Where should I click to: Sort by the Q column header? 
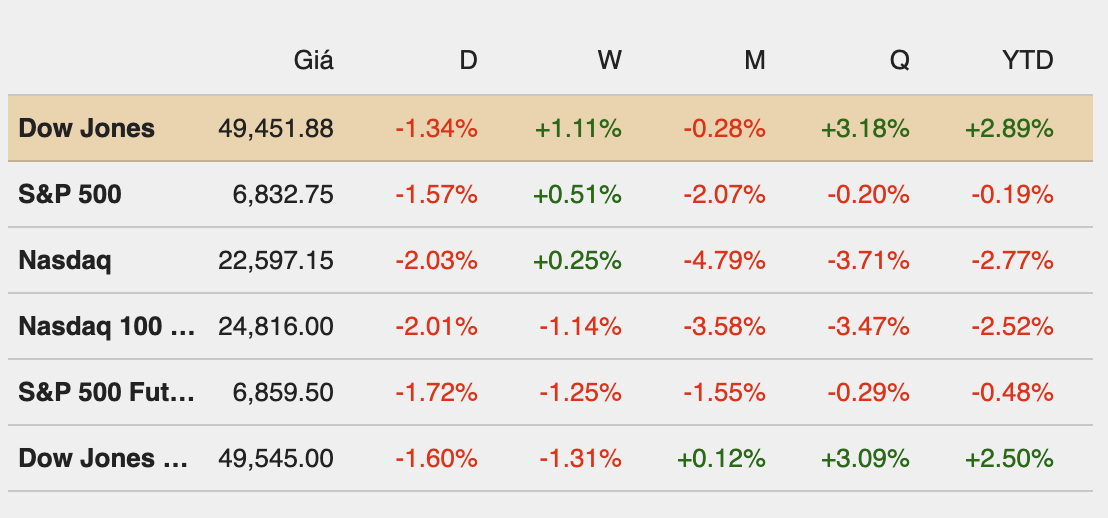[900, 60]
